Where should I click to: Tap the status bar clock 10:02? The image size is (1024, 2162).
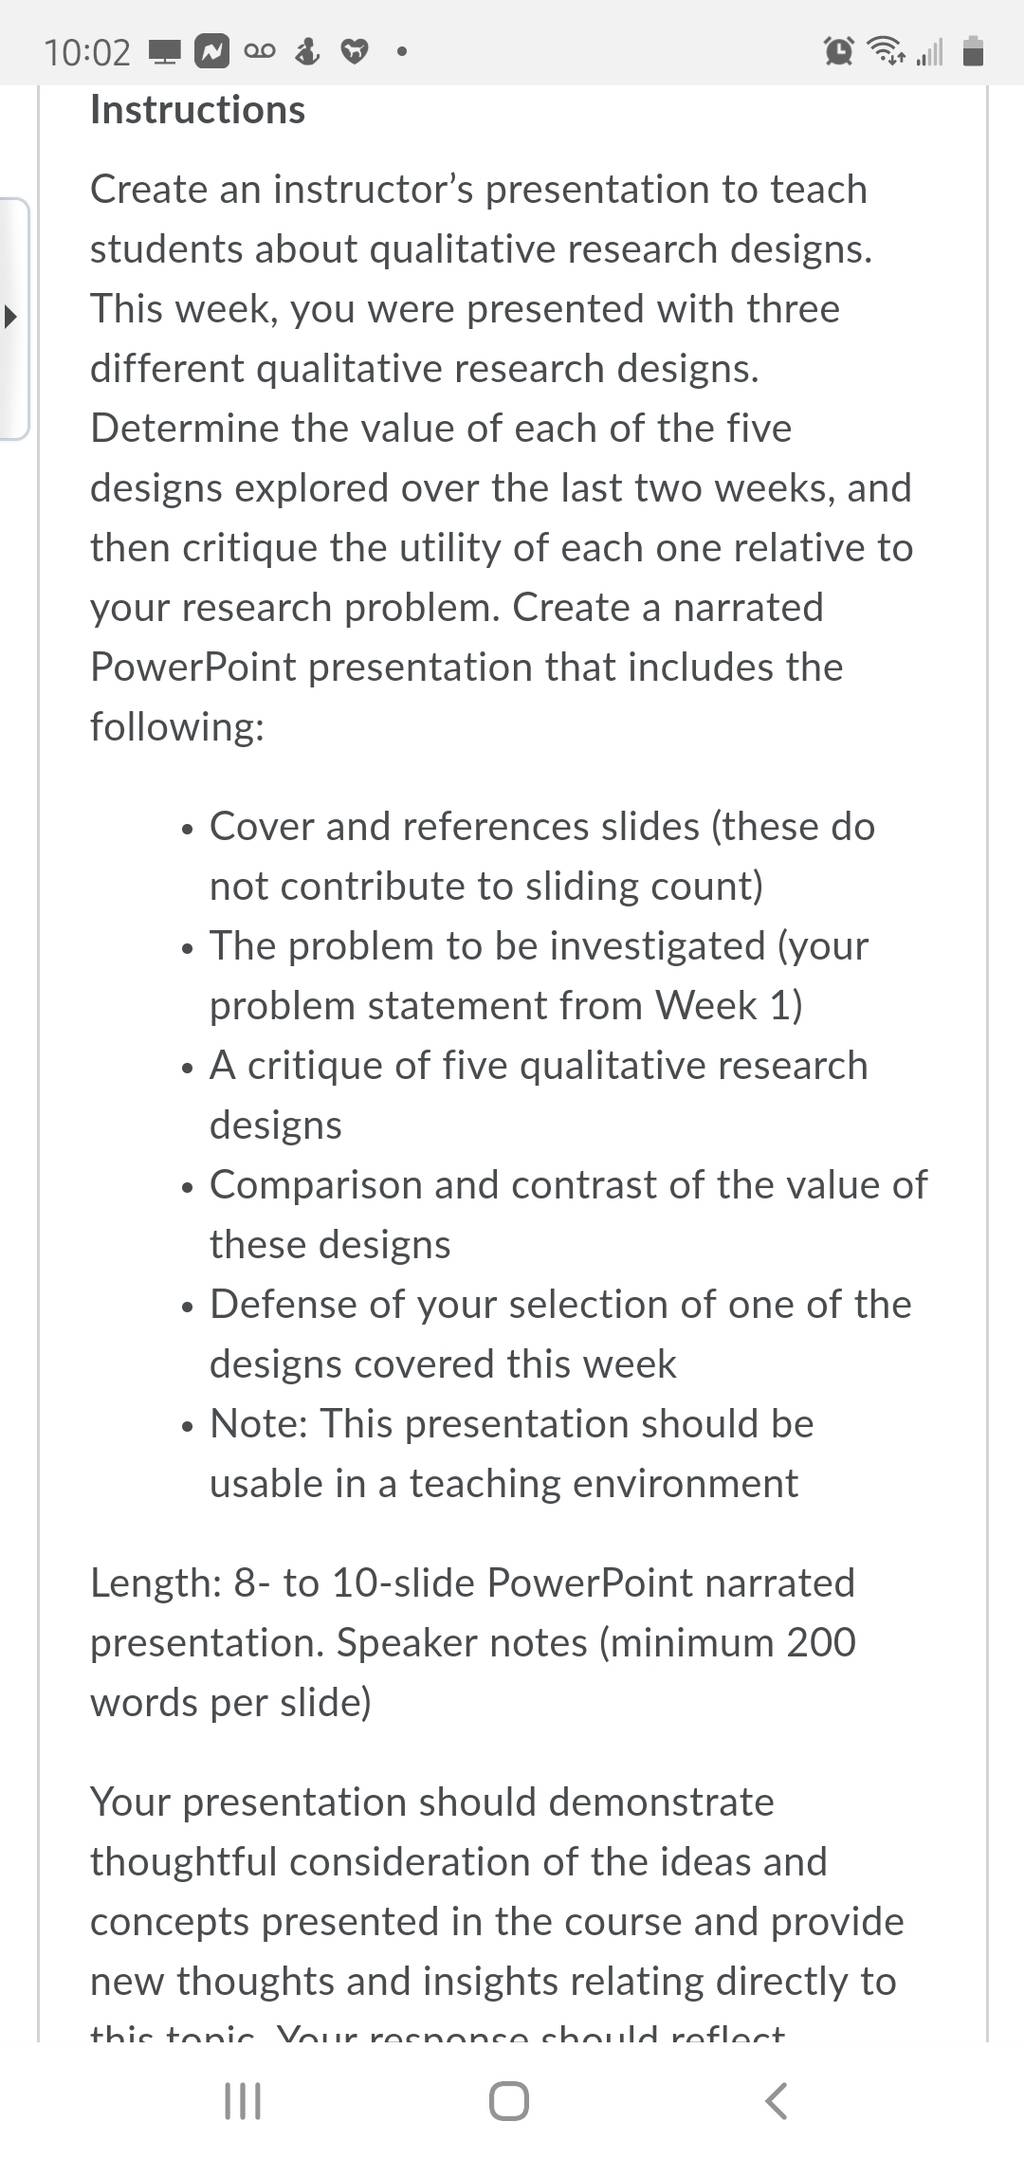point(87,52)
